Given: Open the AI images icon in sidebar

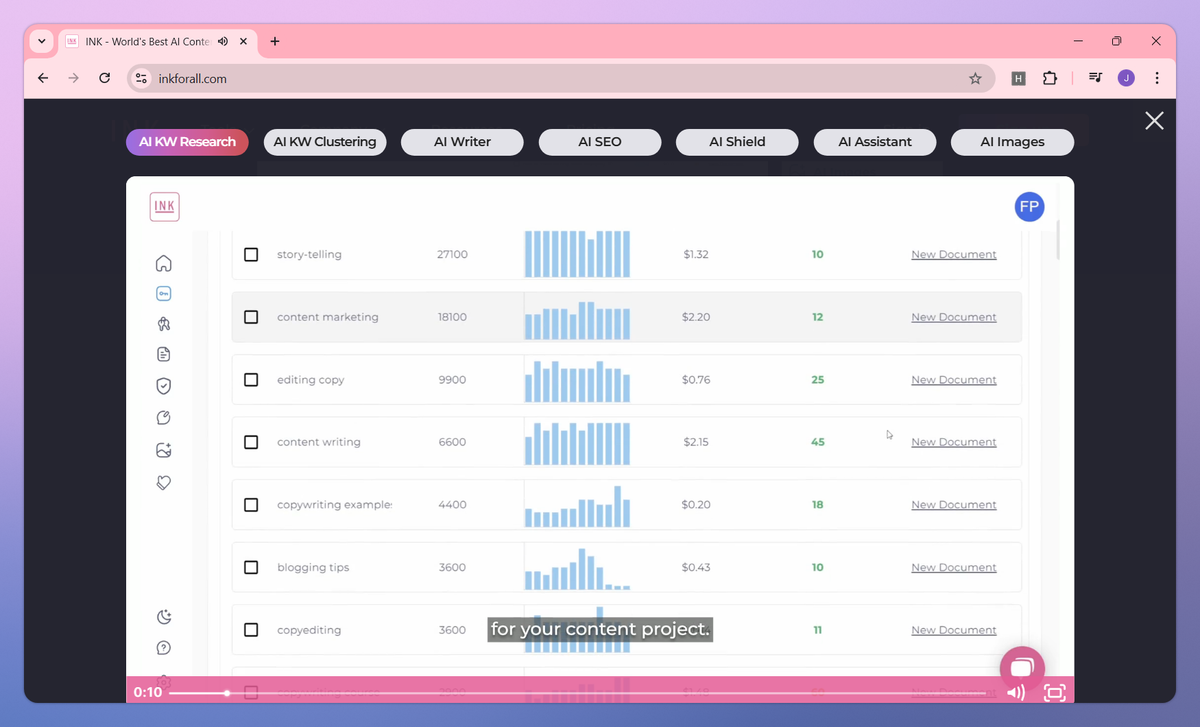Looking at the screenshot, I should [164, 450].
